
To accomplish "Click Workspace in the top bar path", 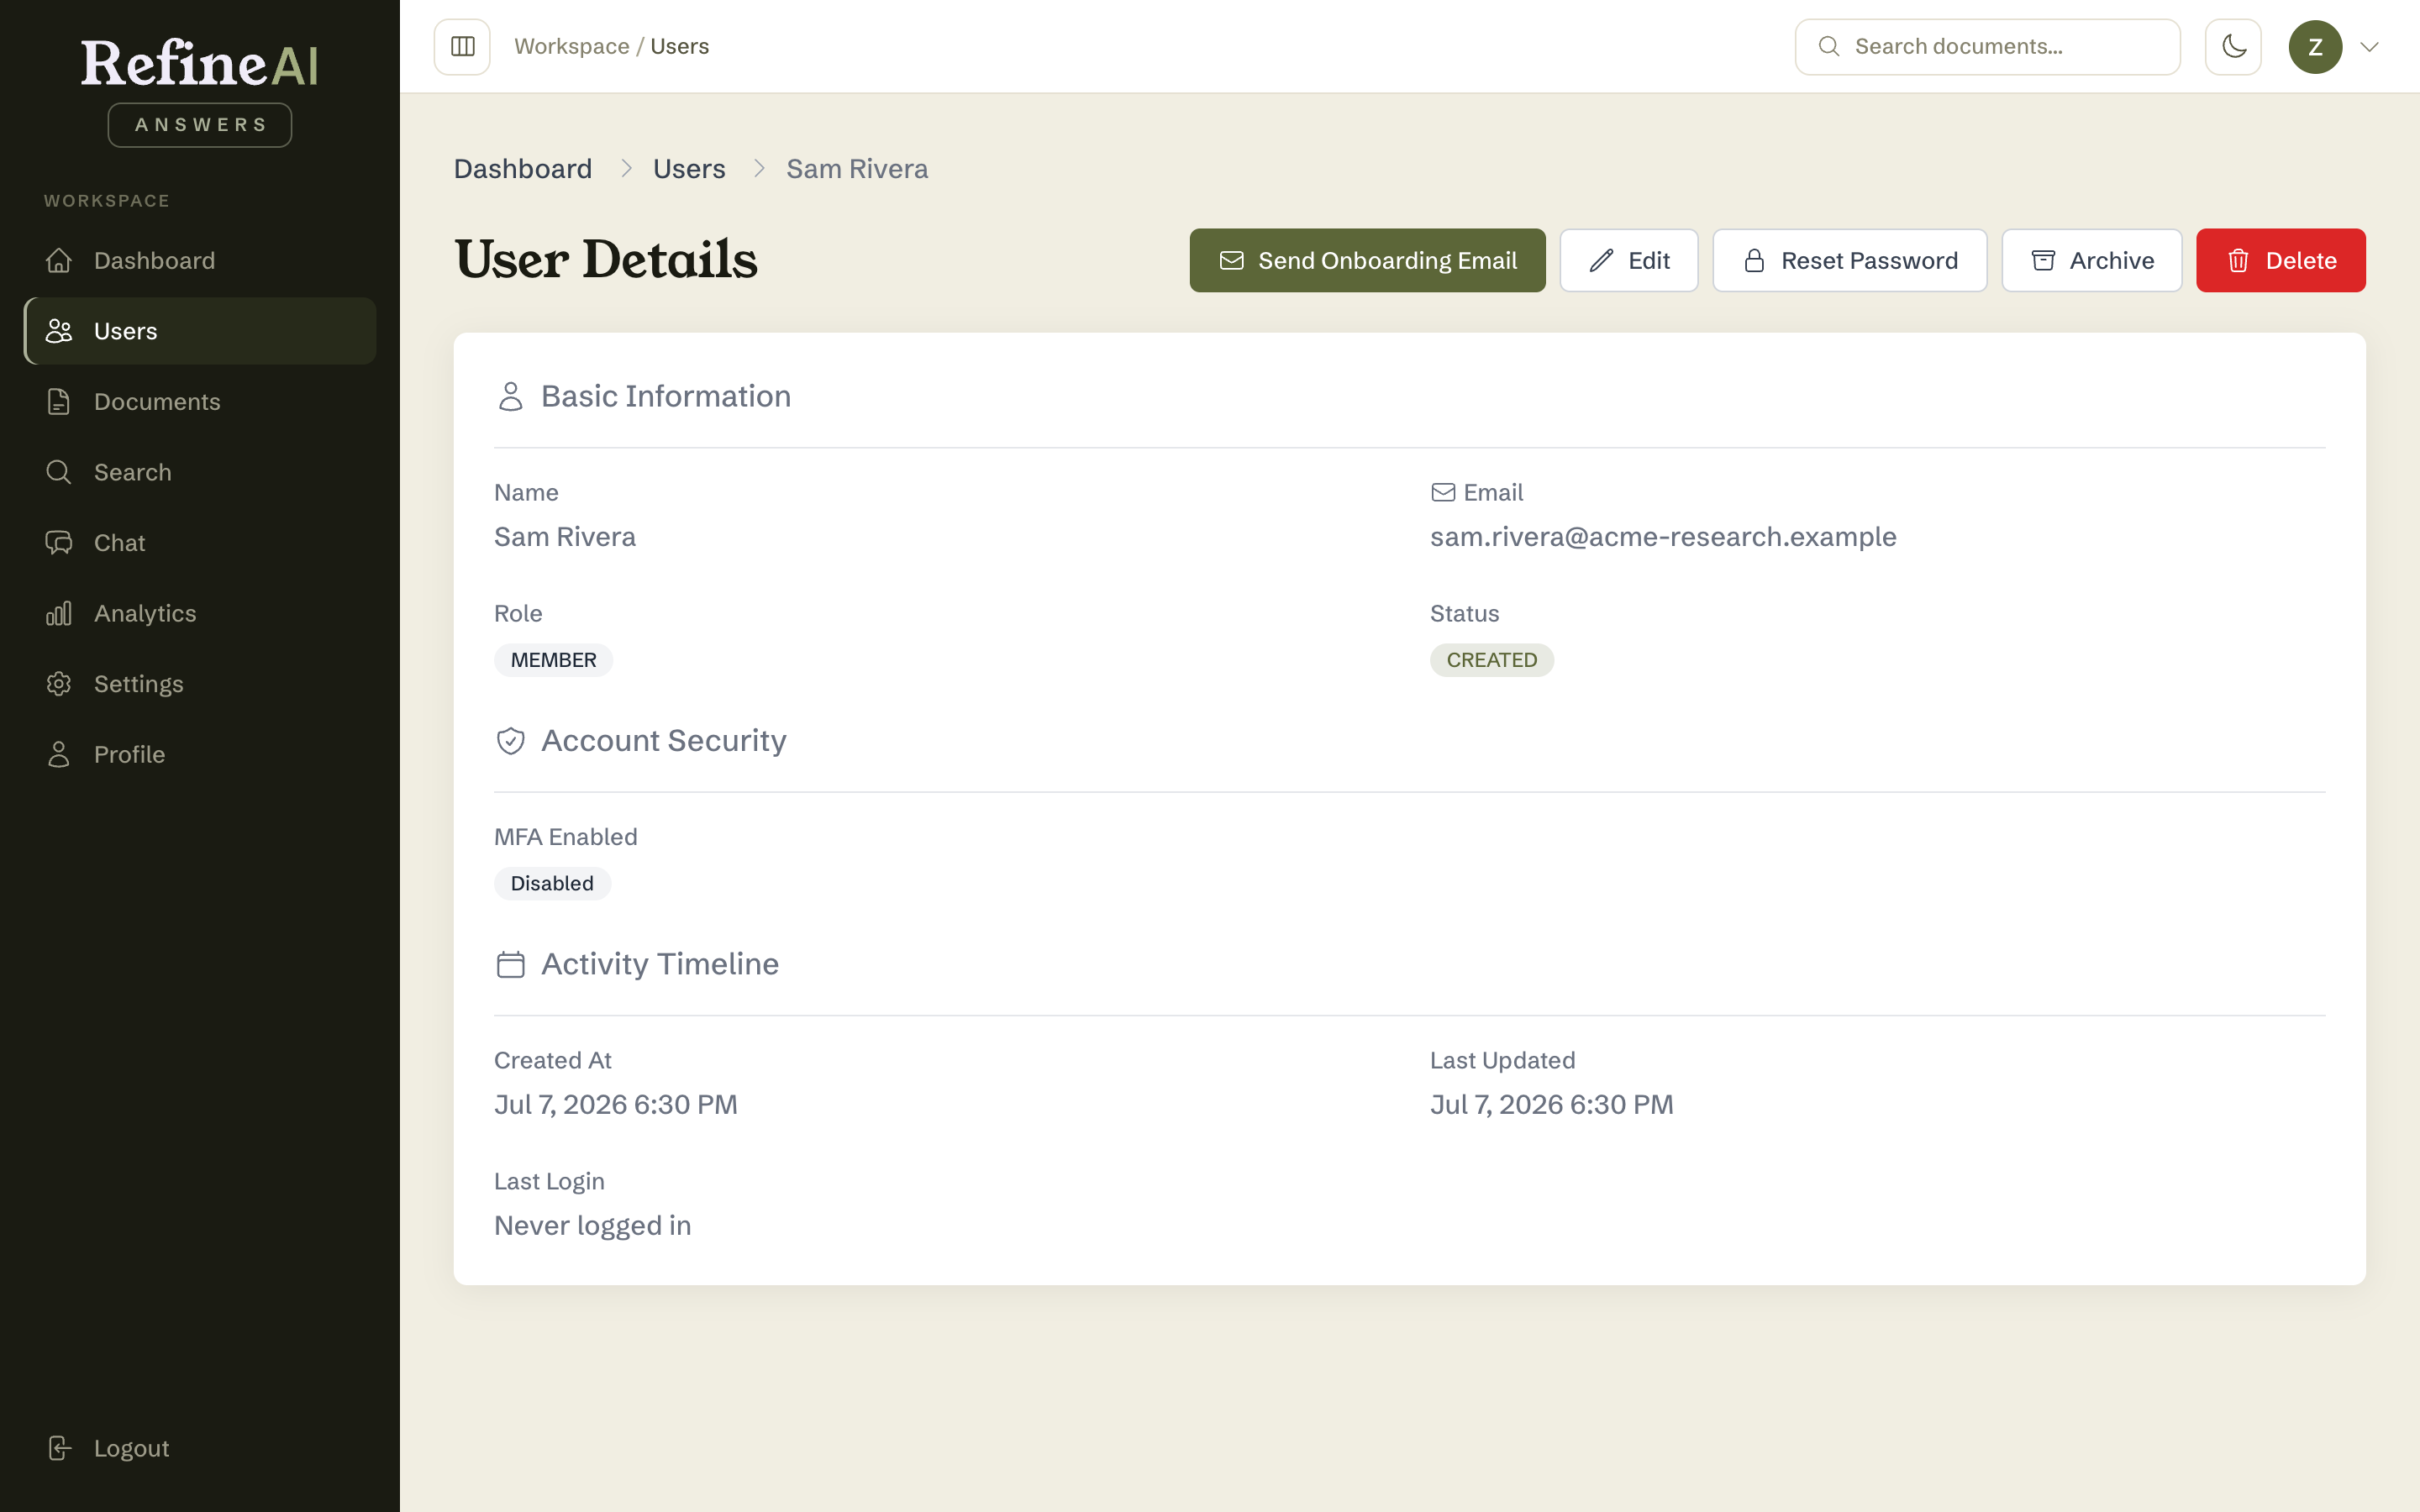I will click(x=572, y=46).
